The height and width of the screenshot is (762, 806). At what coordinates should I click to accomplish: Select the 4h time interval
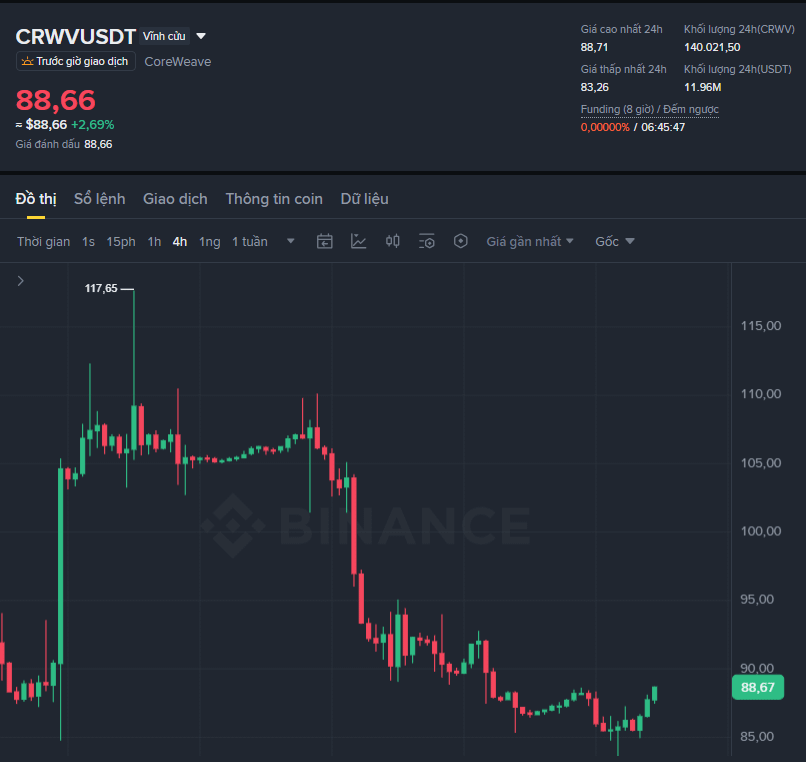pyautogui.click(x=180, y=242)
